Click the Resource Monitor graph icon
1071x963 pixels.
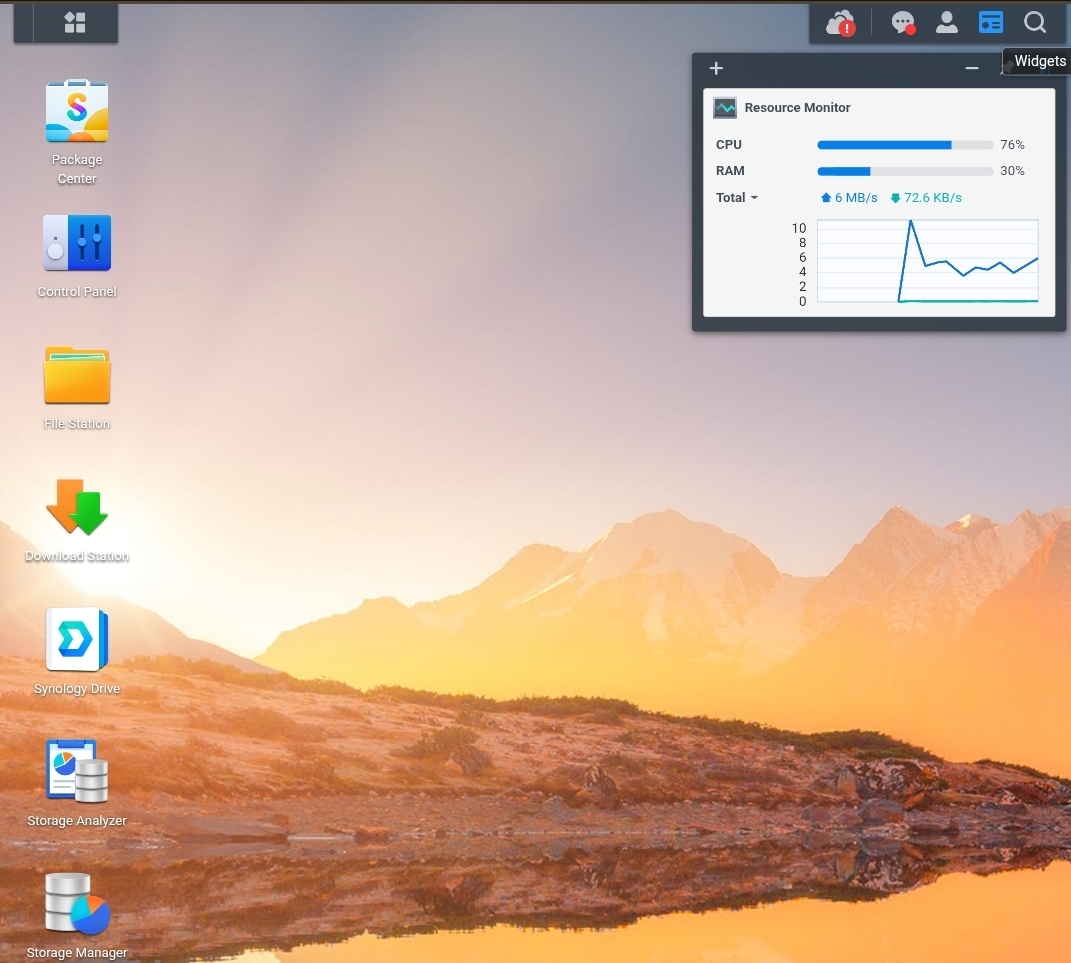[x=725, y=108]
